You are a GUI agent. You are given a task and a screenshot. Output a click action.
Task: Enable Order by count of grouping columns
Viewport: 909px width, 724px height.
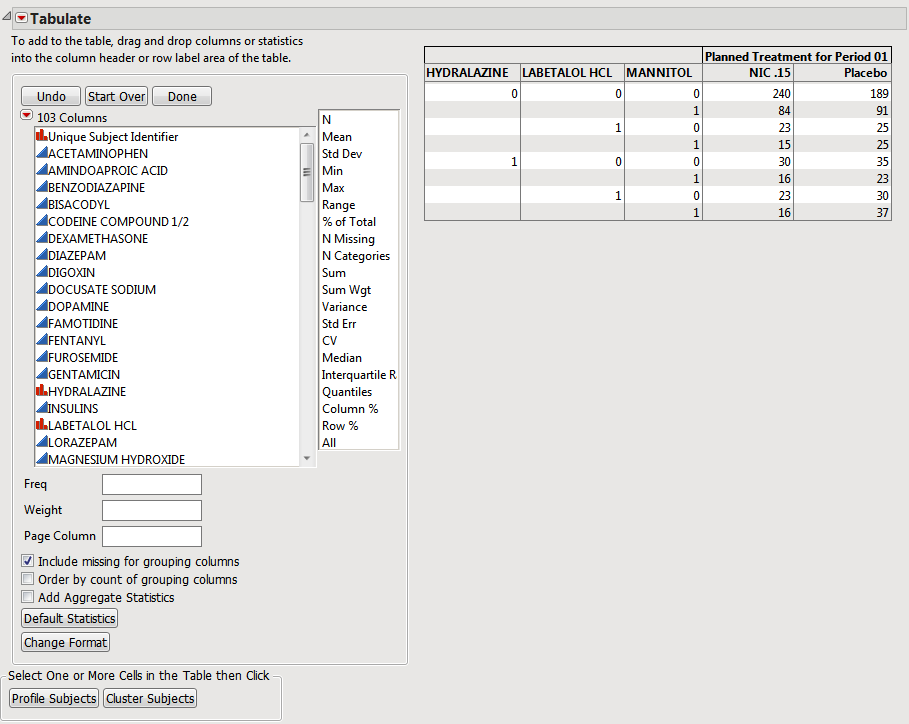[27, 579]
